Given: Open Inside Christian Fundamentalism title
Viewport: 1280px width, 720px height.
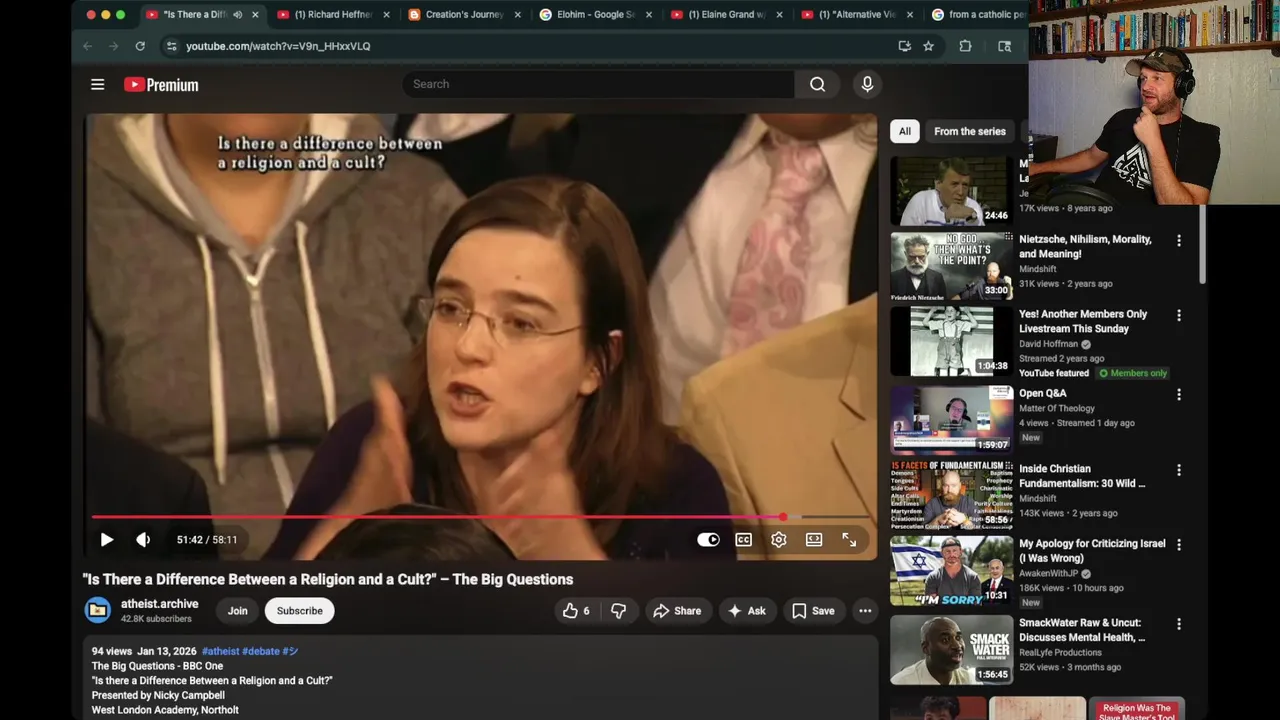Looking at the screenshot, I should pos(1082,476).
